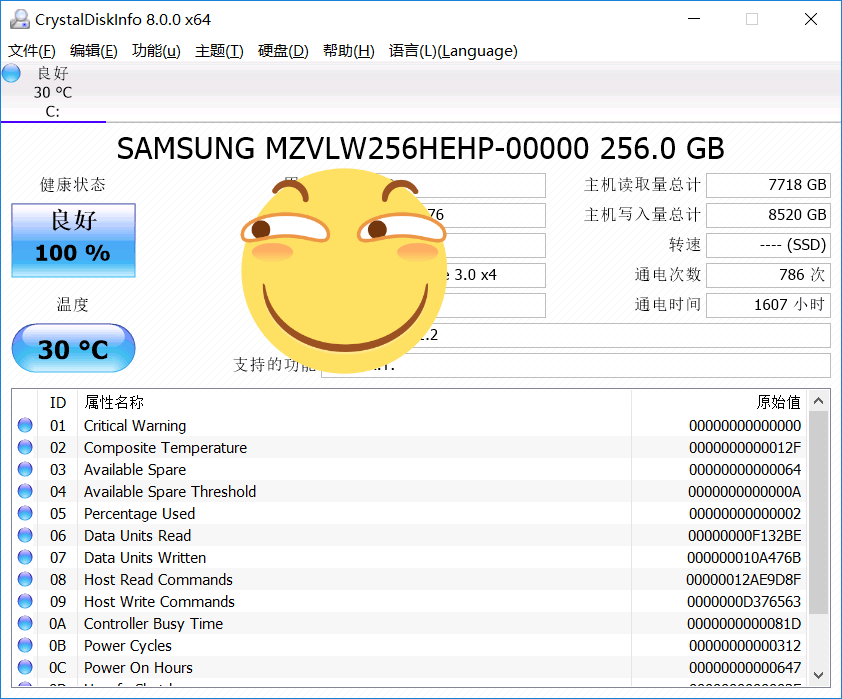
Task: Click raw value 00000000000647
Action: (x=745, y=668)
